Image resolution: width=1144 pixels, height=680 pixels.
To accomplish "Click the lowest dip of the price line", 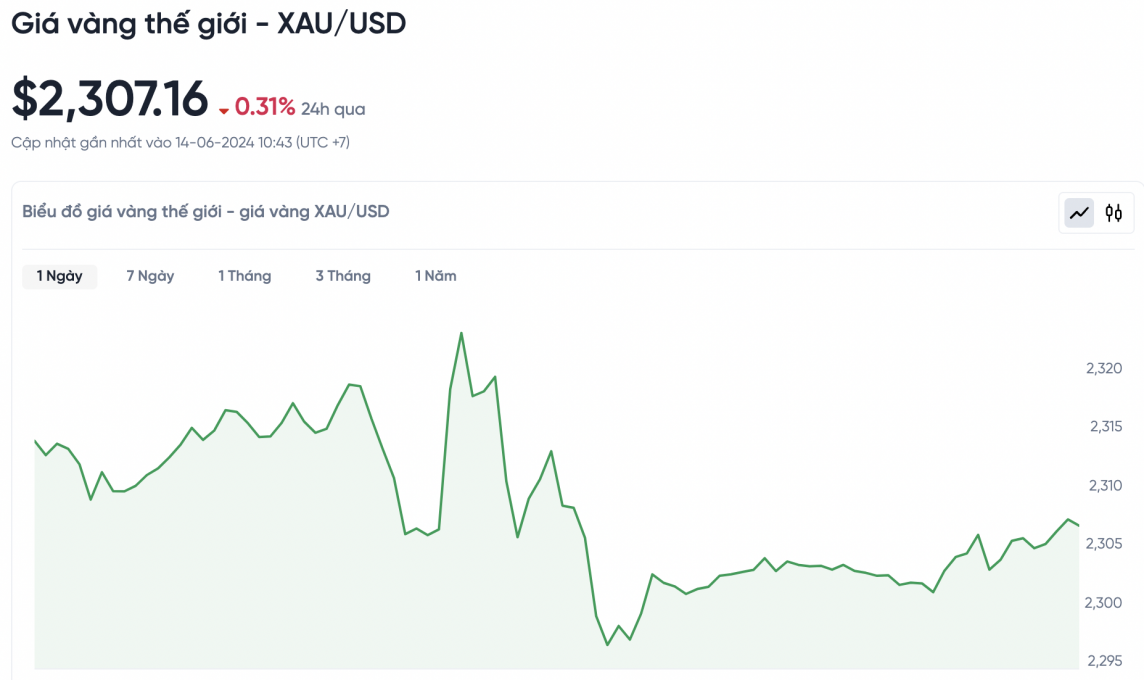I will [607, 645].
